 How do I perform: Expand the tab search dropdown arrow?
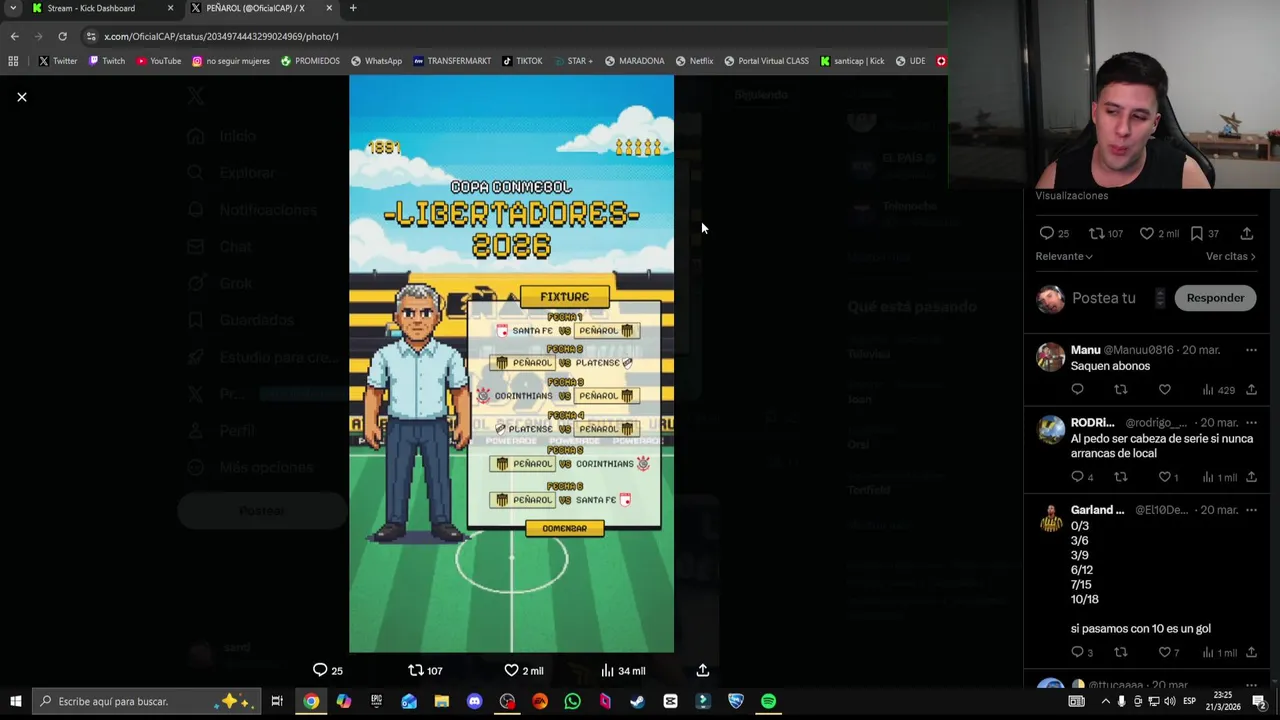13,8
